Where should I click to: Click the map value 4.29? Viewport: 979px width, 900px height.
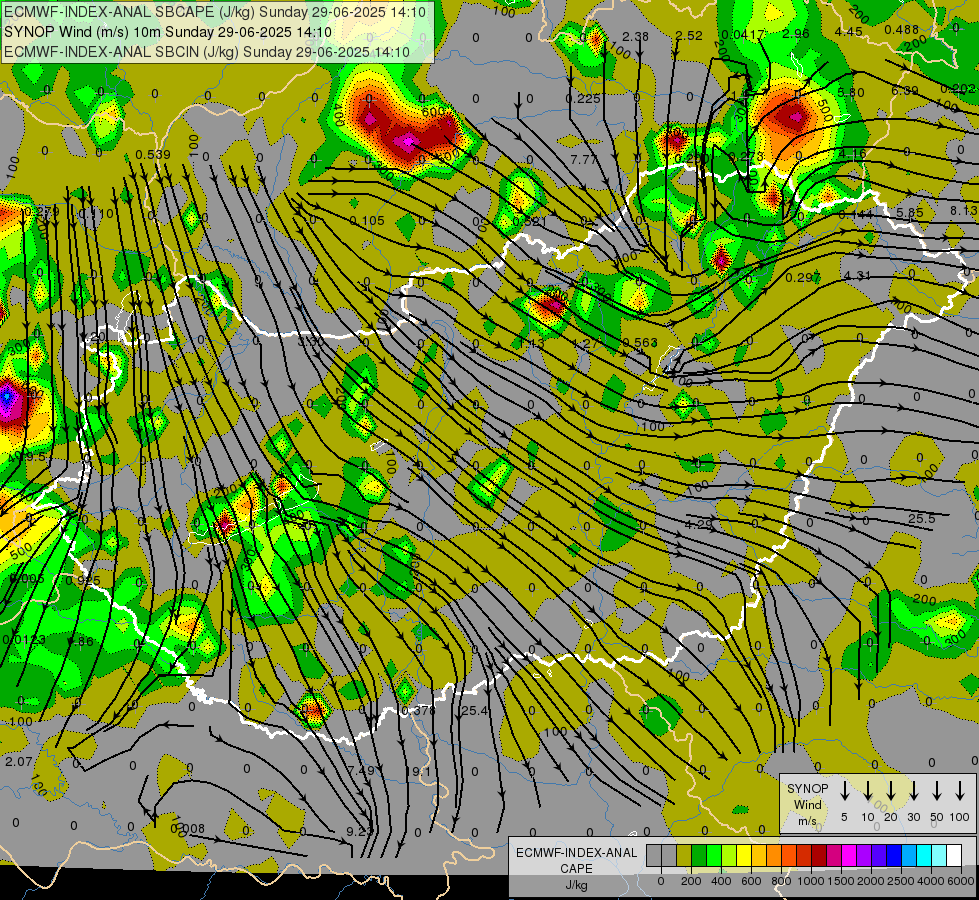pyautogui.click(x=699, y=524)
